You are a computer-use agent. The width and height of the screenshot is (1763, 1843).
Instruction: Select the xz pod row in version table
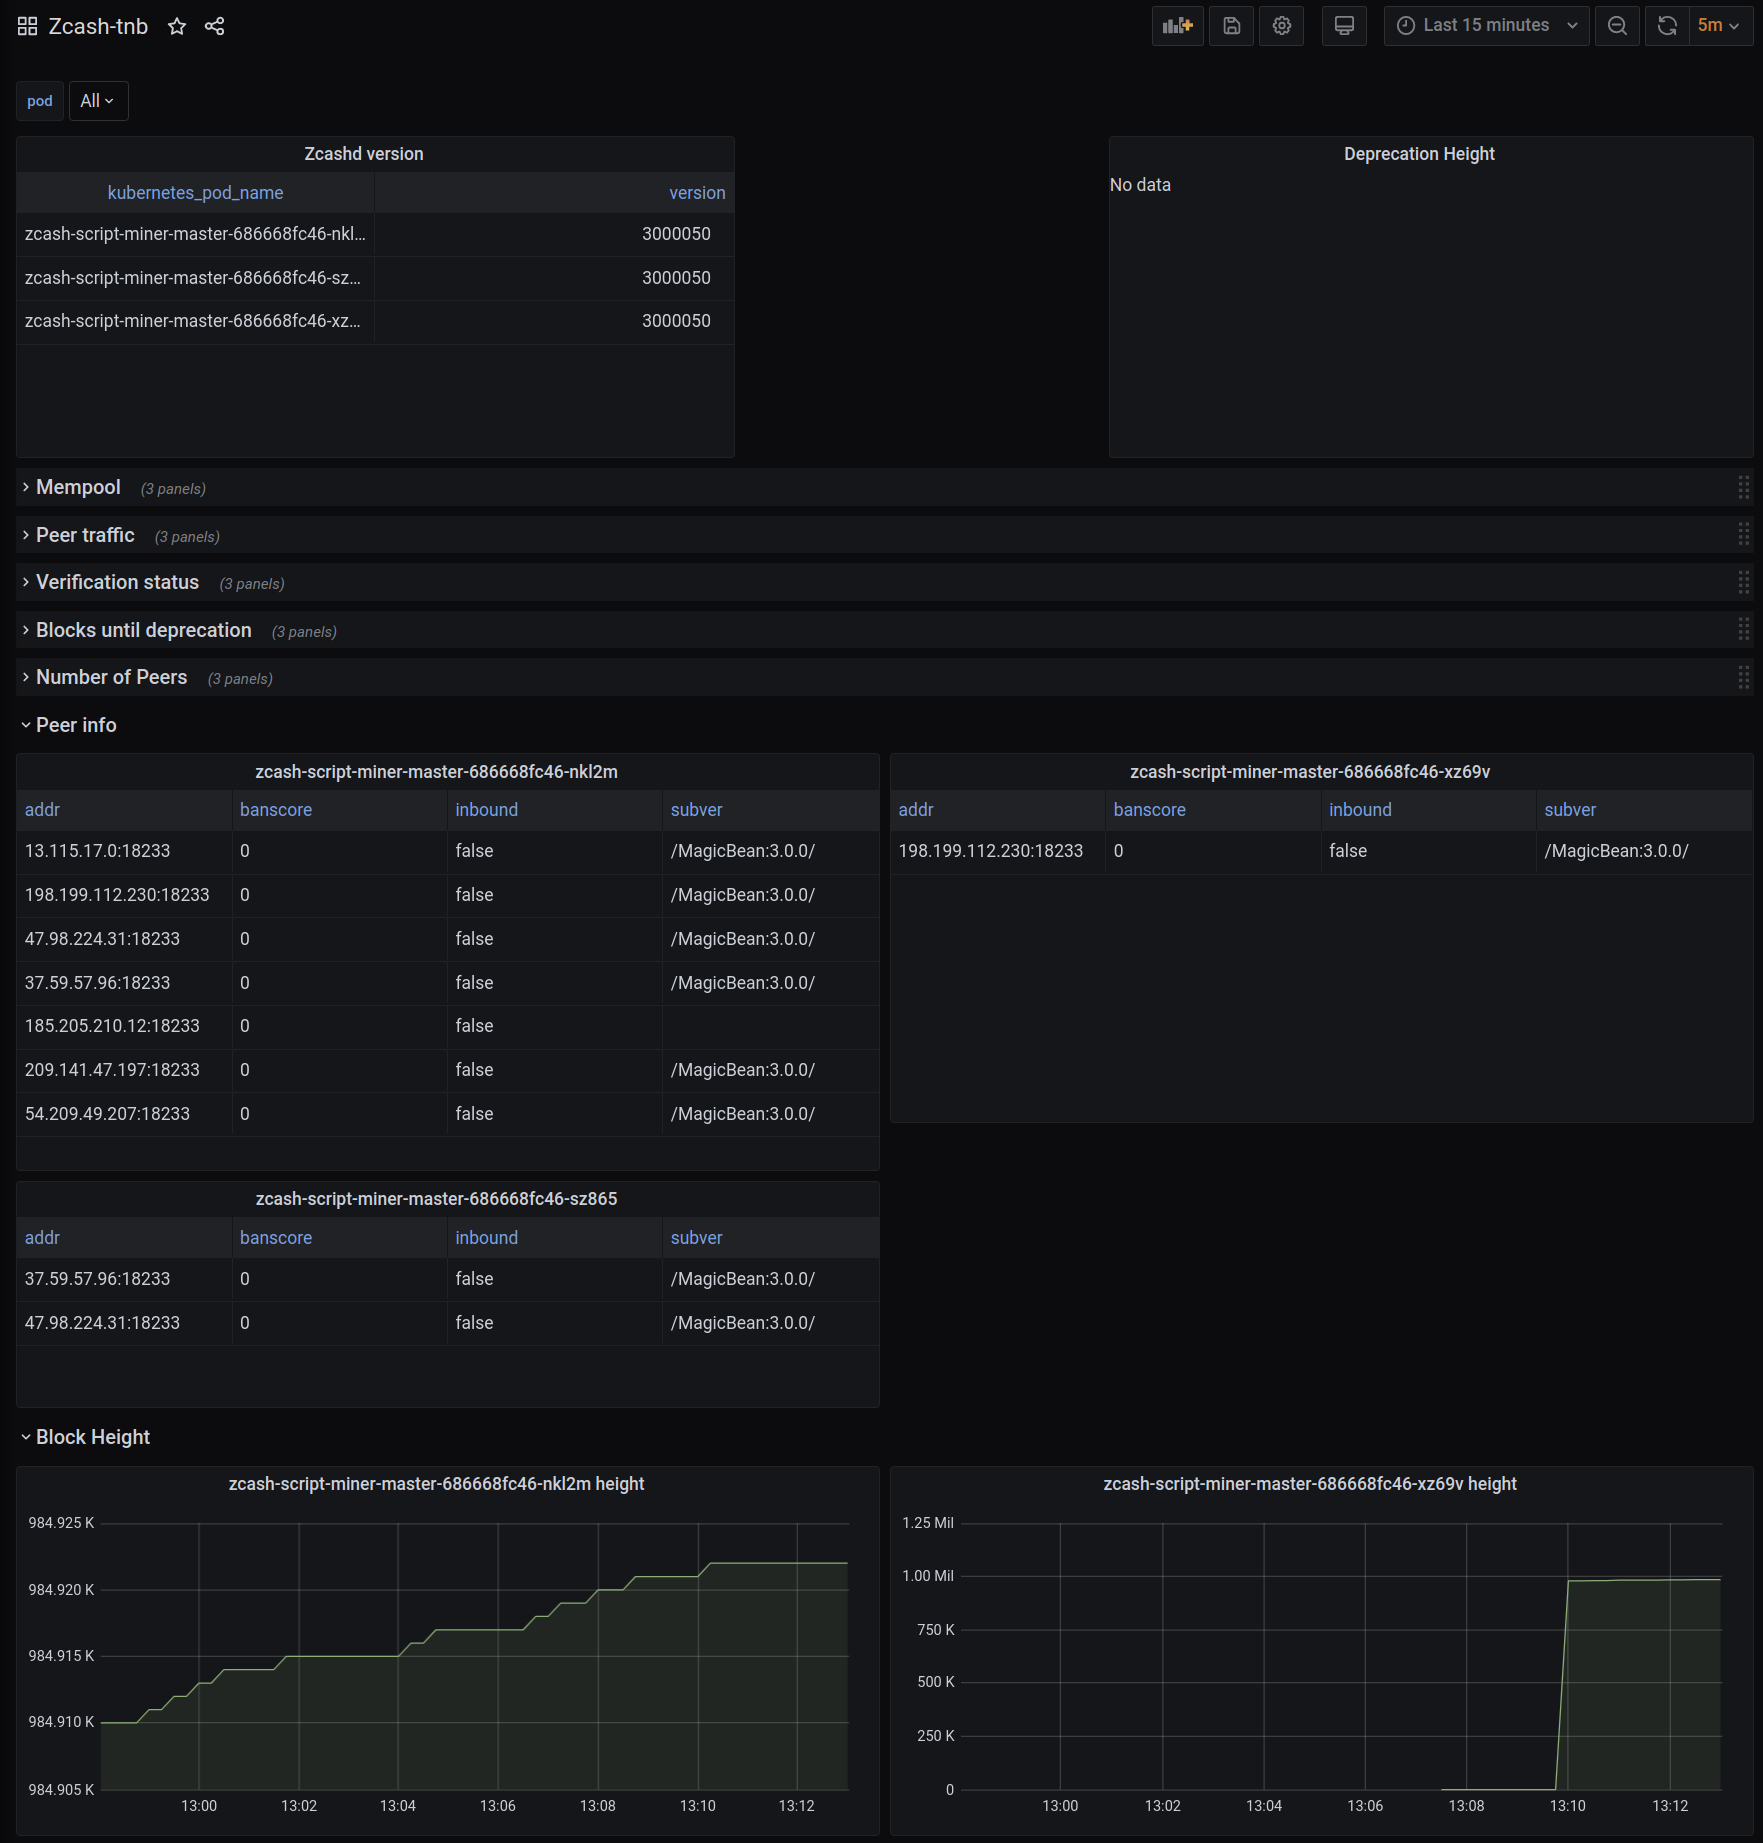(x=375, y=321)
